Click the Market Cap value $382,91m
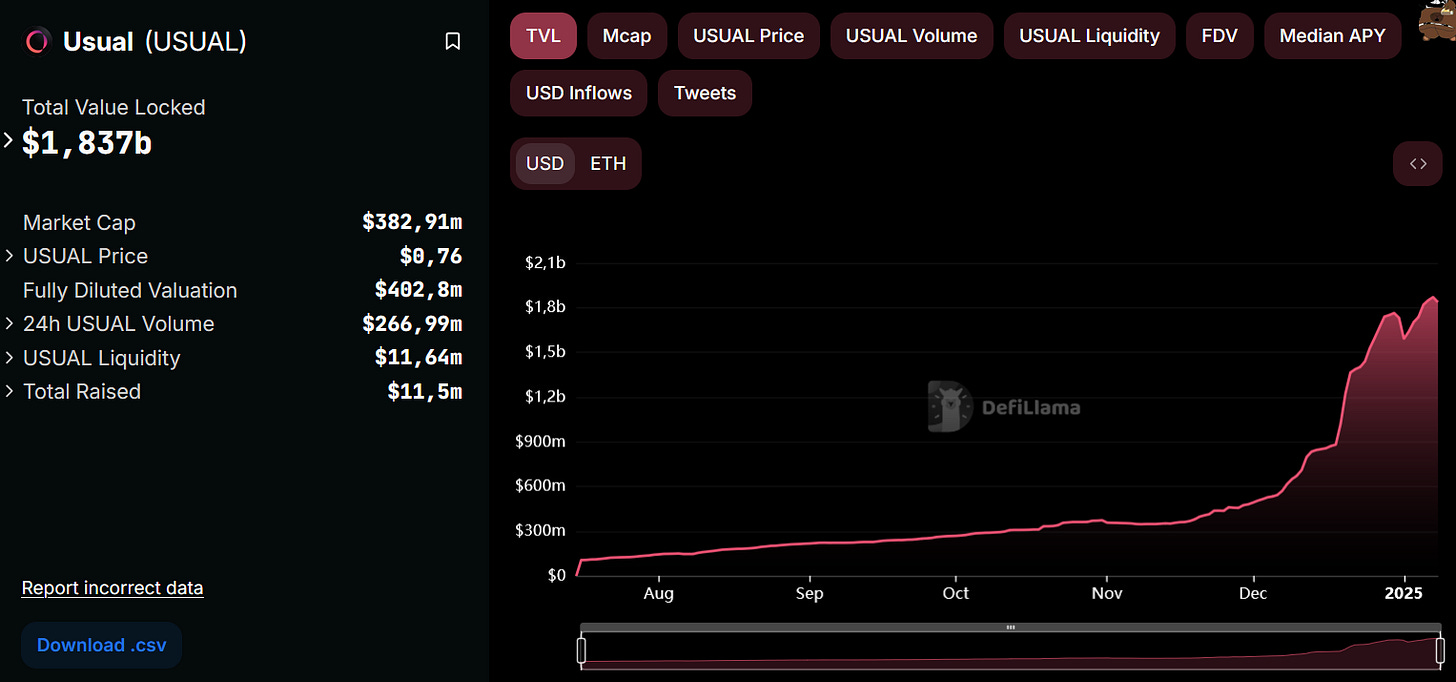The image size is (1456, 682). click(412, 222)
